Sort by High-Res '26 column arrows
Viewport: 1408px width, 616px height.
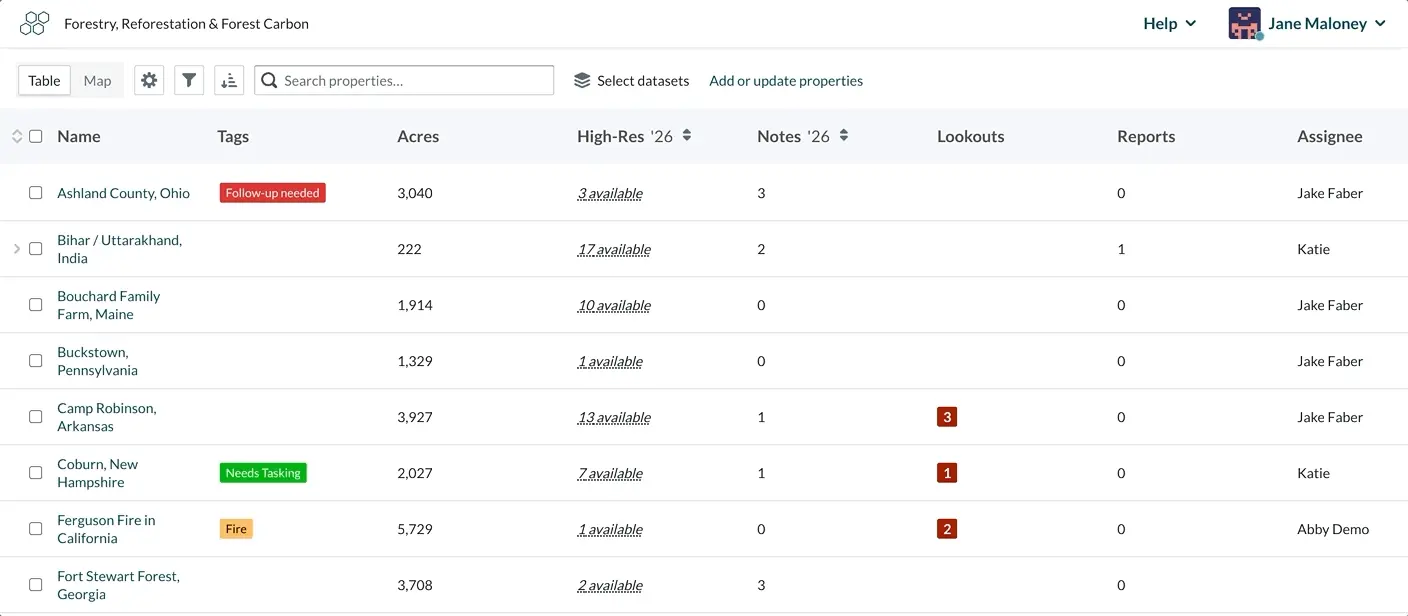tap(687, 135)
